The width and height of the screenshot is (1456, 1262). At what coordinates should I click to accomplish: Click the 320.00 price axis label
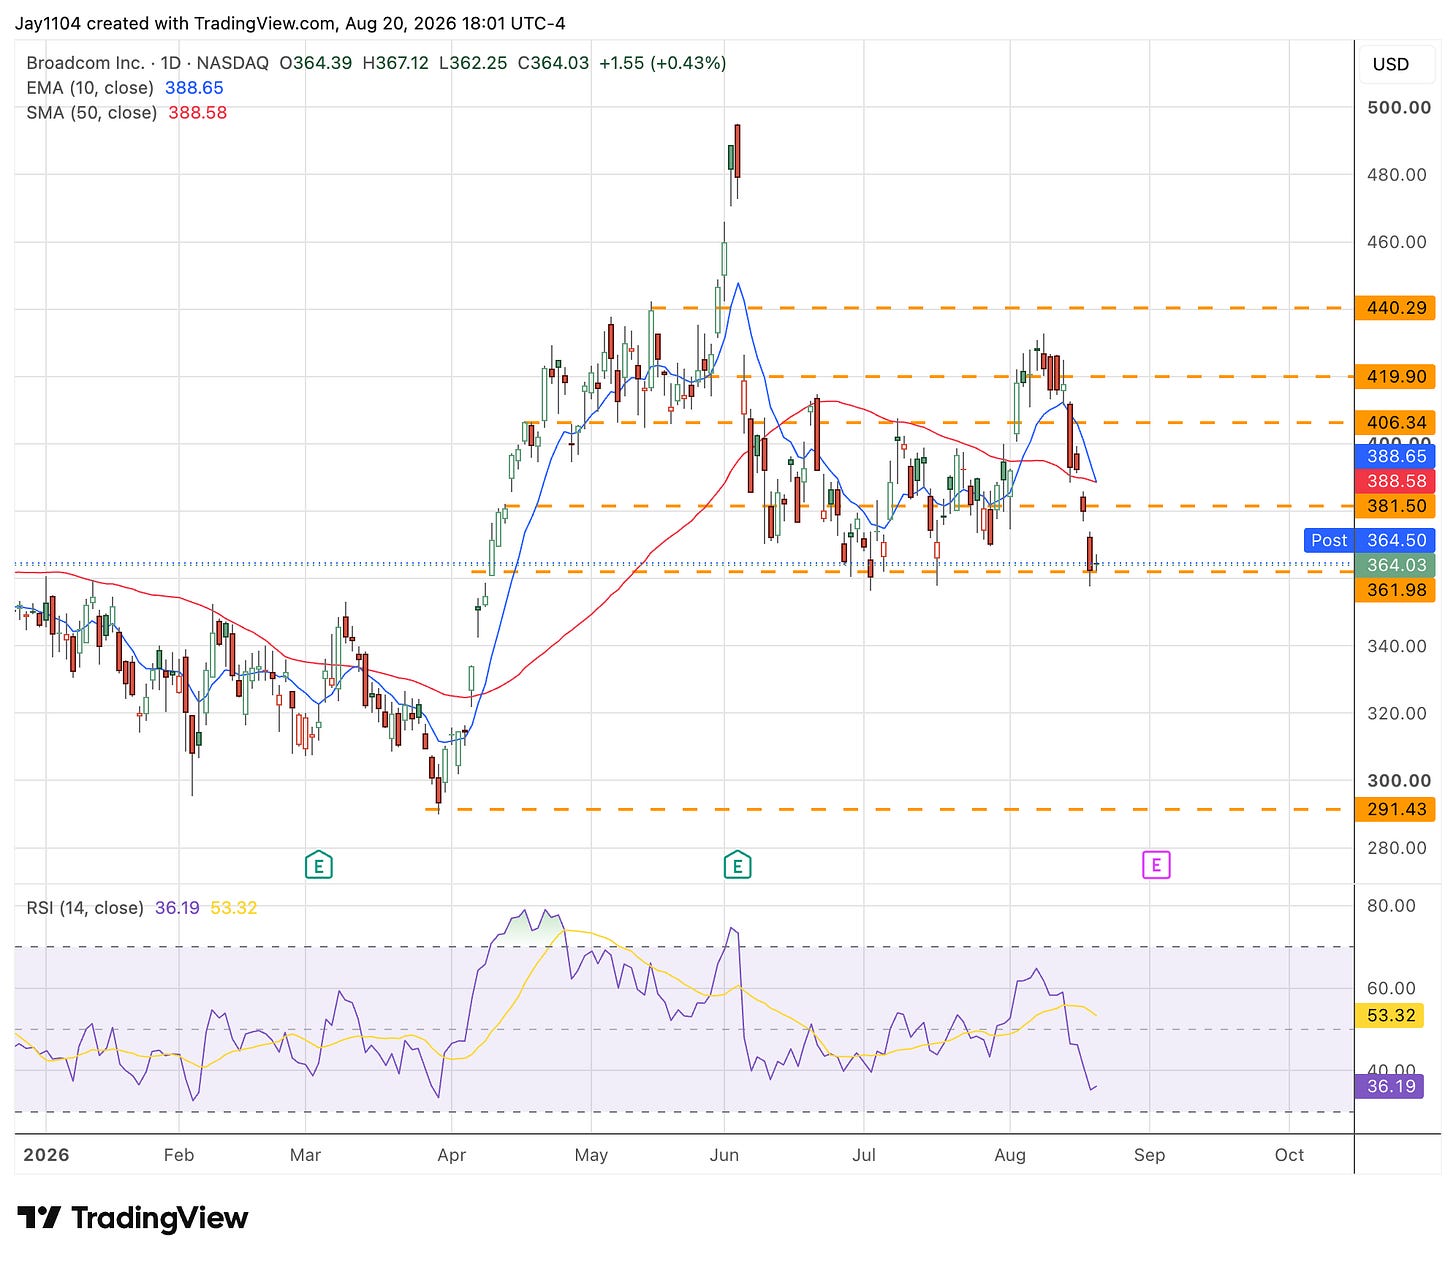click(x=1397, y=713)
